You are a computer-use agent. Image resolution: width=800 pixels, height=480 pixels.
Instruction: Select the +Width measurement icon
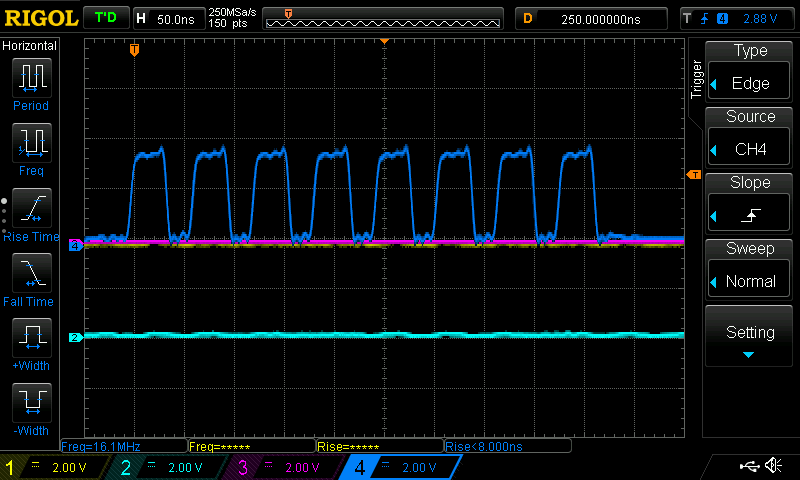click(x=32, y=337)
